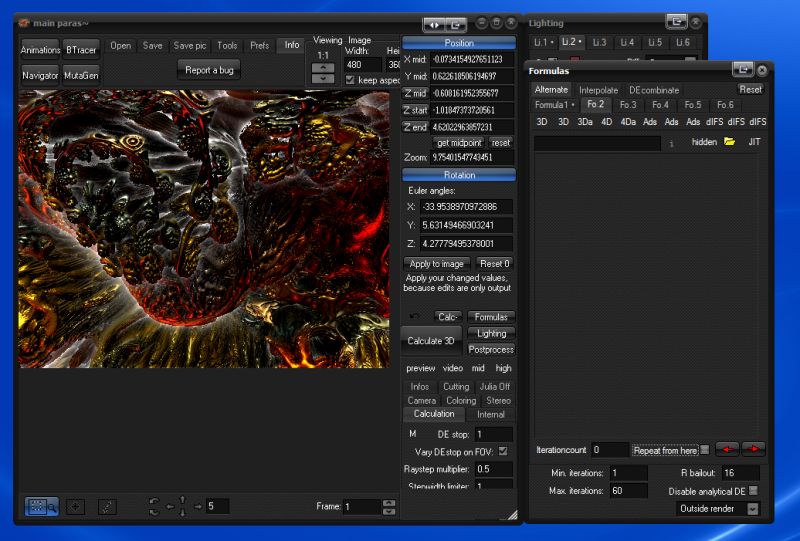Click the info 'i' icon beside formula name
800x541 pixels.
coord(671,144)
